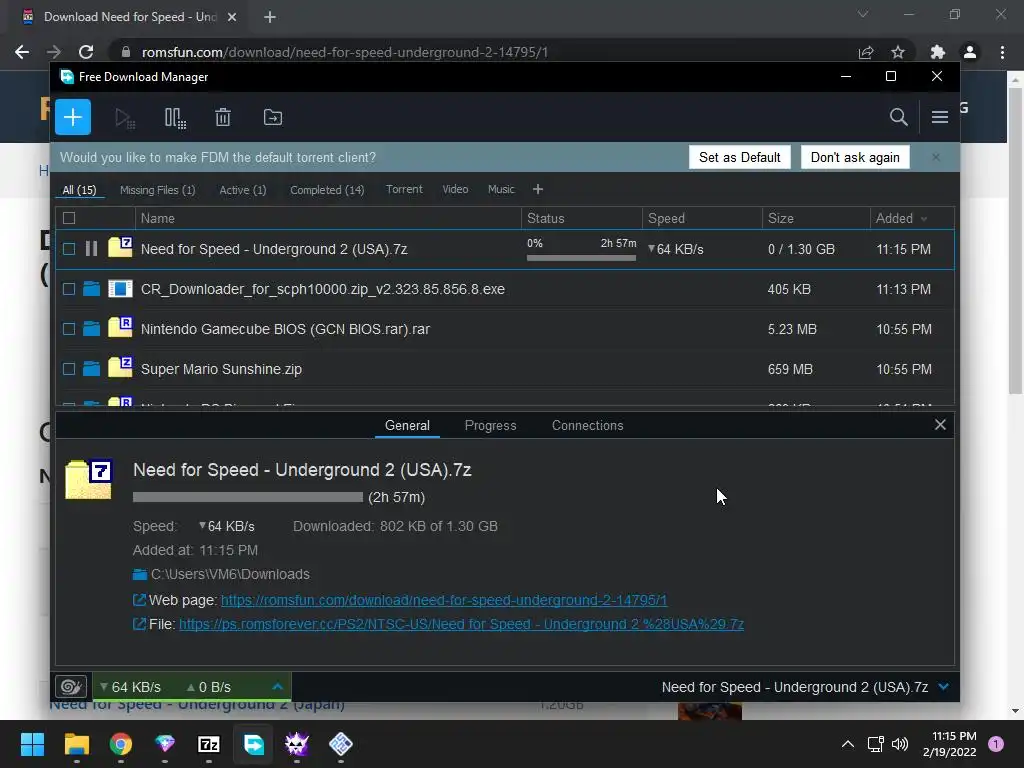Click the pause all downloads toolbar icon
This screenshot has width=1024, height=768.
(174, 118)
